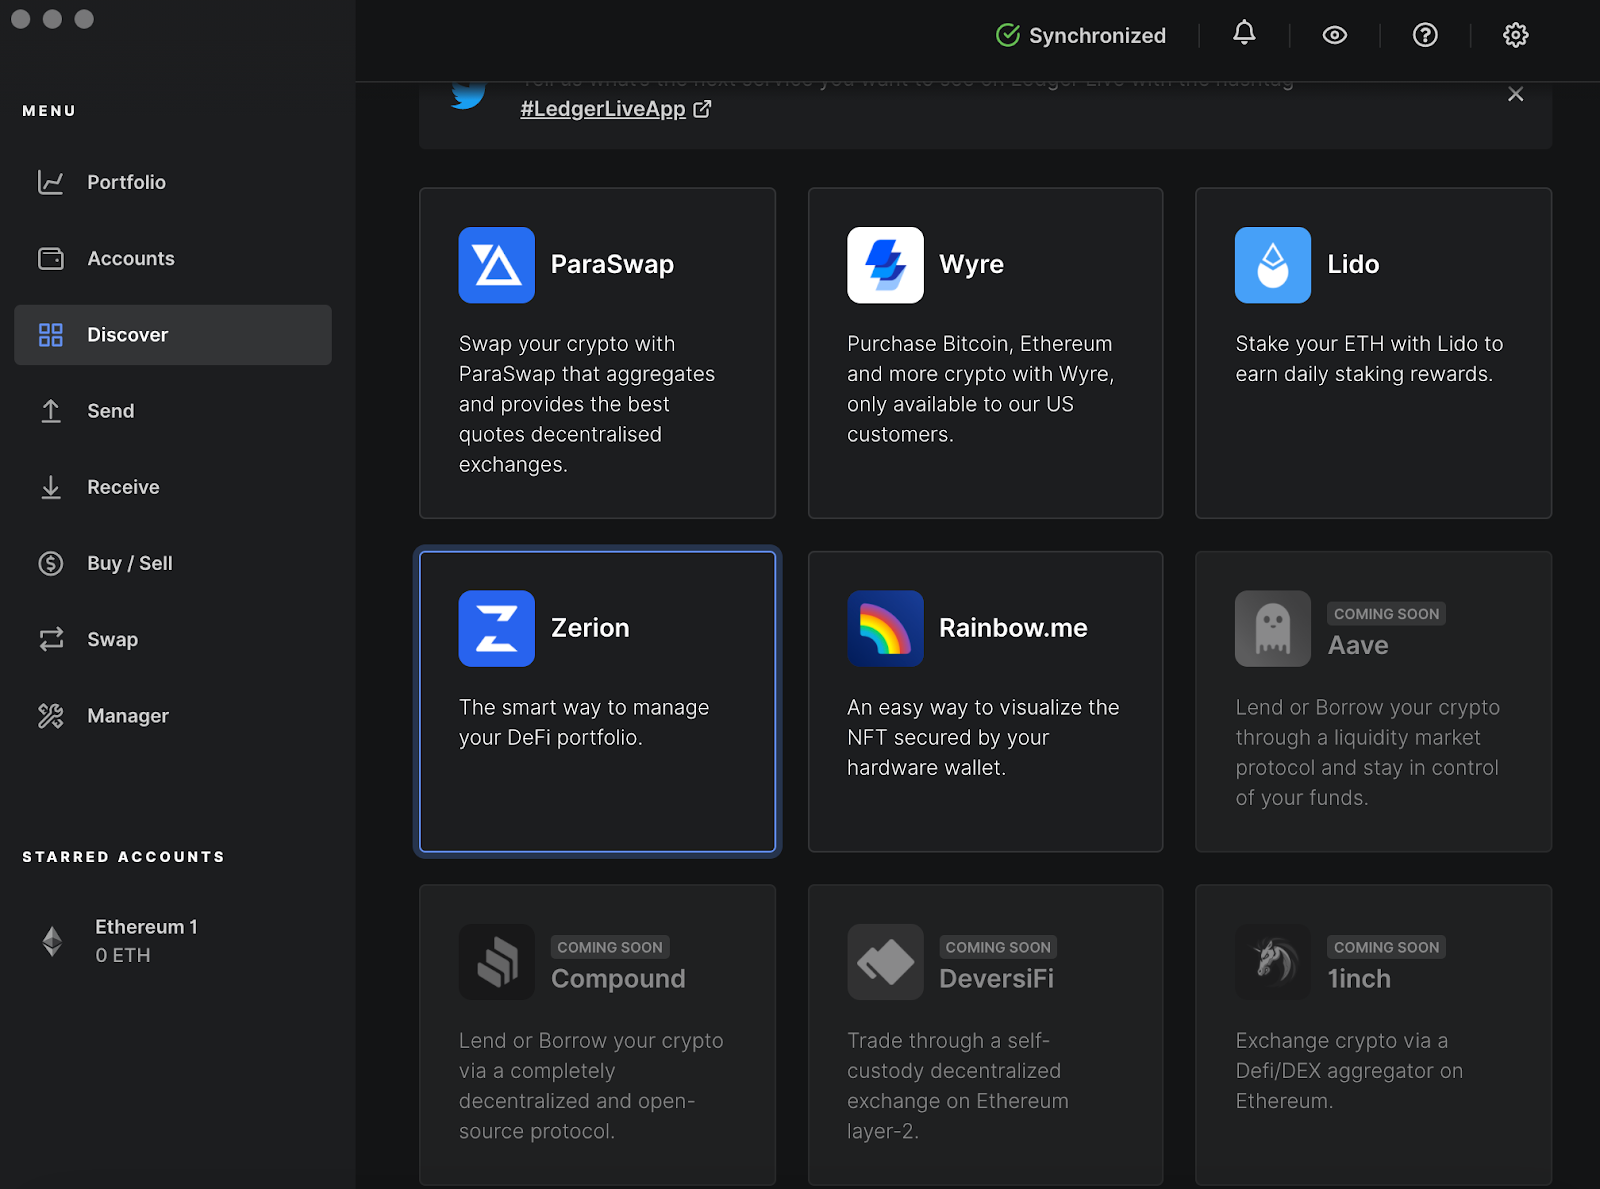Open the Lido staking app title

pyautogui.click(x=1353, y=264)
